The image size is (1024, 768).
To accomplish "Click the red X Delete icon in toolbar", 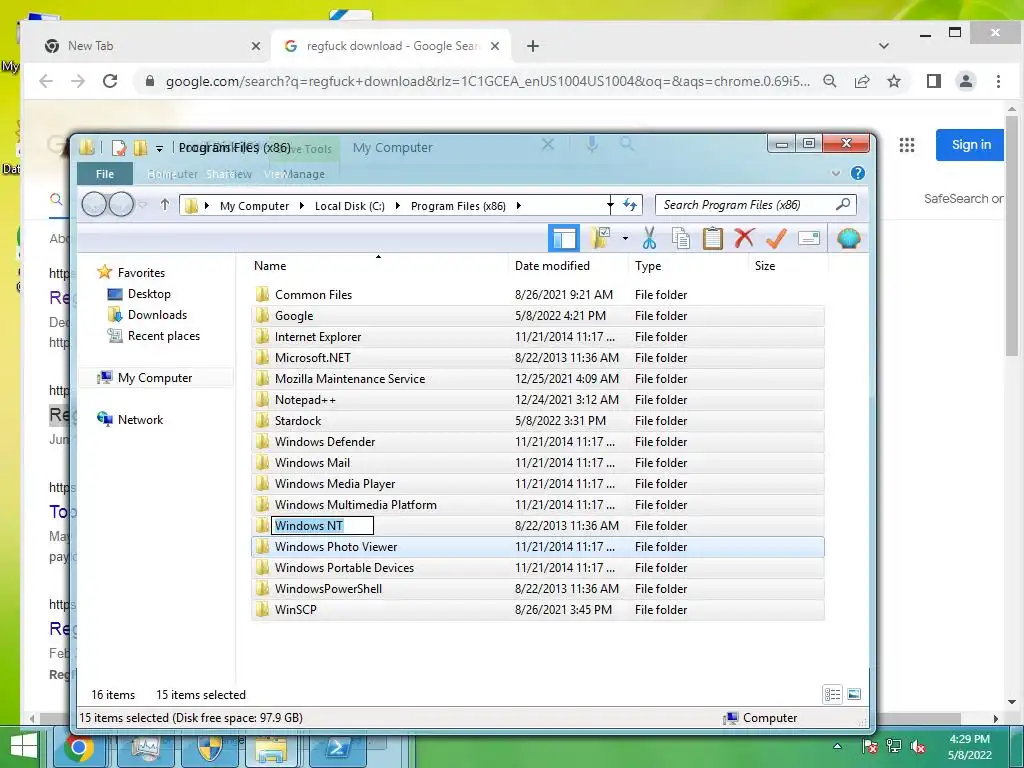I will pos(744,238).
